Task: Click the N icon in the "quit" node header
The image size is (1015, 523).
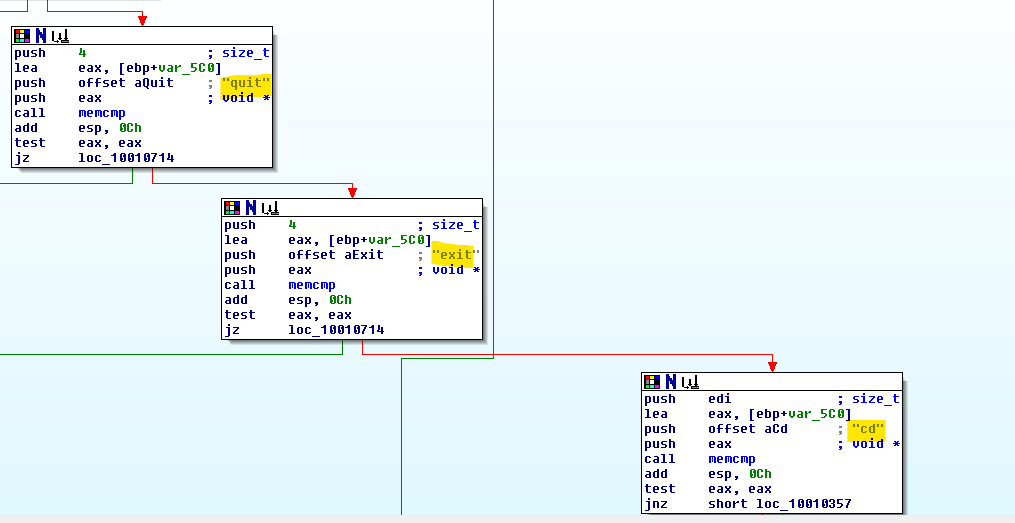Action: tap(41, 36)
